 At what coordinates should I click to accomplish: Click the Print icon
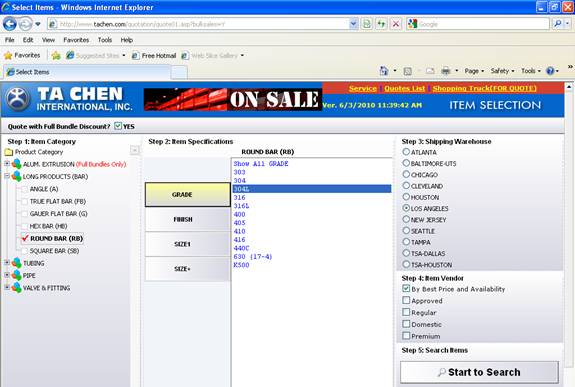[x=446, y=71]
